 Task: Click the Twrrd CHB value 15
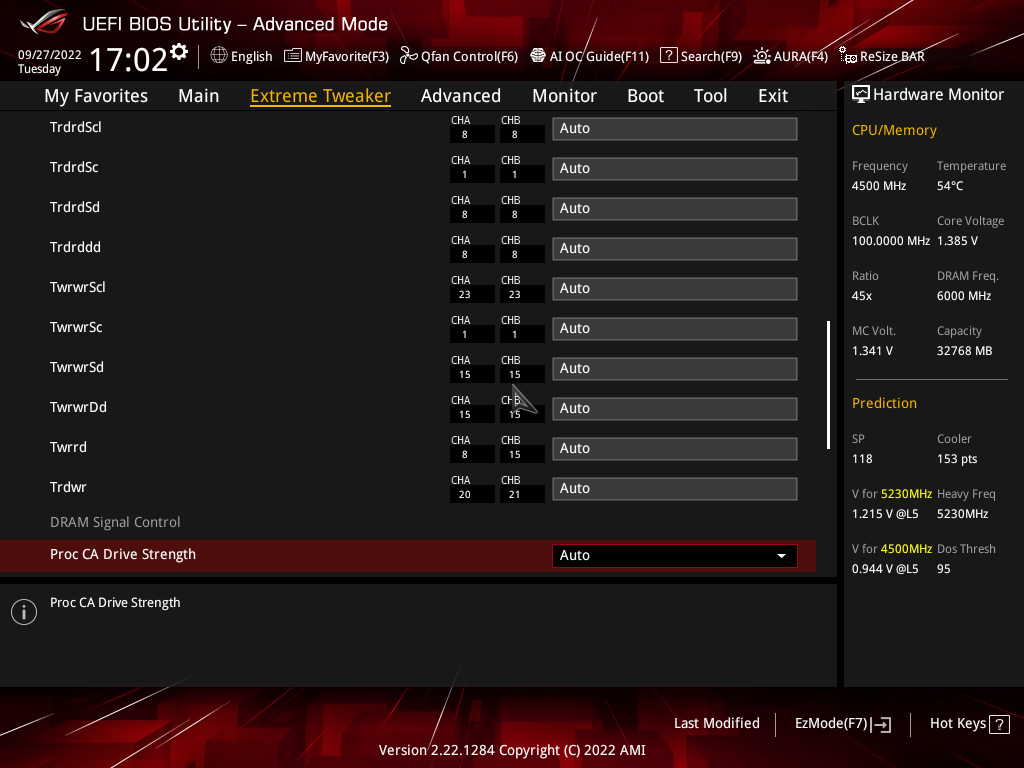pos(515,455)
